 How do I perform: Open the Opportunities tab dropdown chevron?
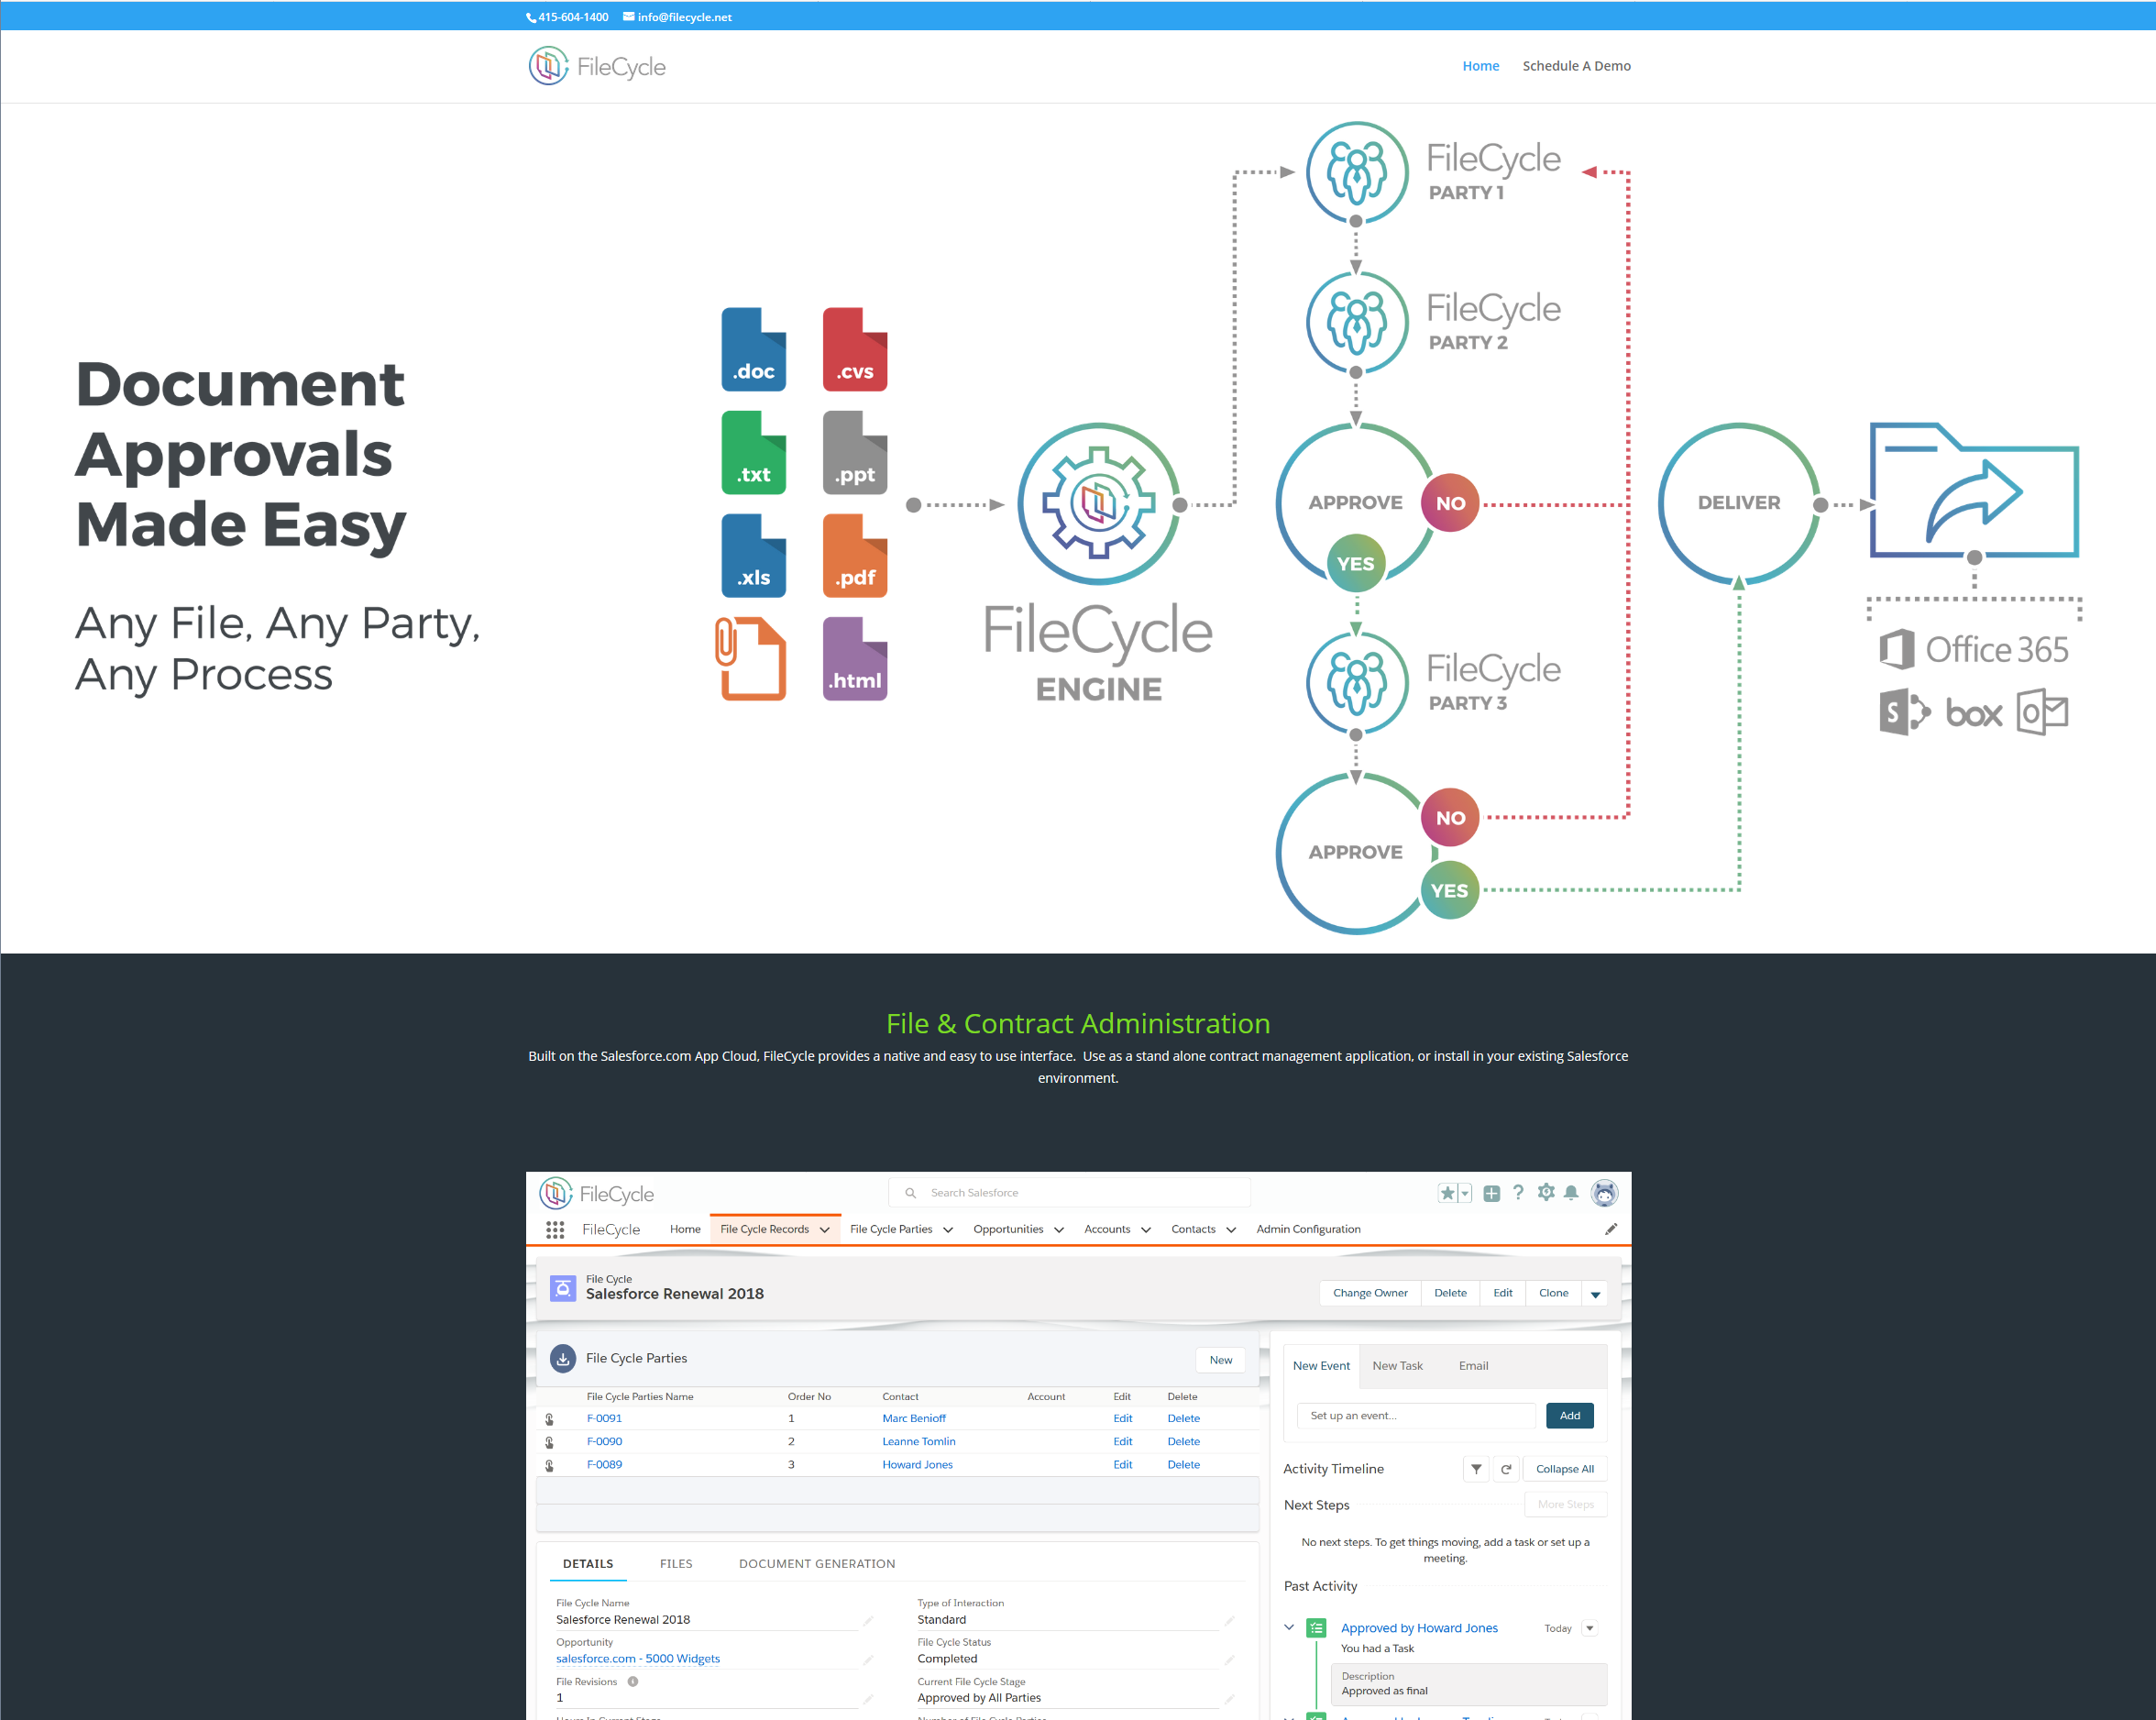[1059, 1230]
